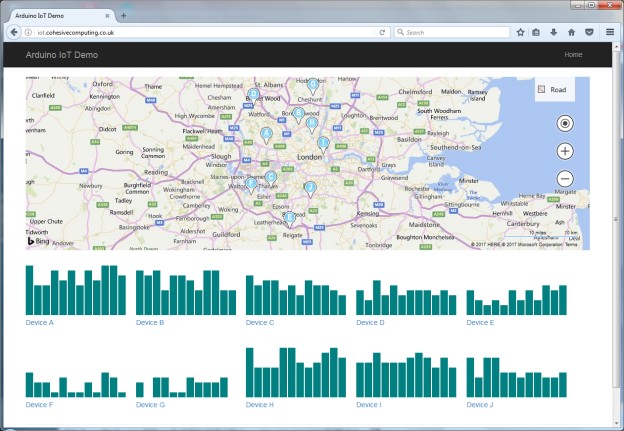This screenshot has height=431, width=624.
Task: Click the Device G bar chart
Action: tap(182, 387)
